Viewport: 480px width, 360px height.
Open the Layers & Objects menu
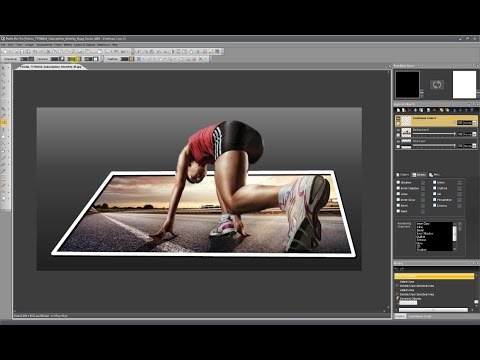point(84,45)
